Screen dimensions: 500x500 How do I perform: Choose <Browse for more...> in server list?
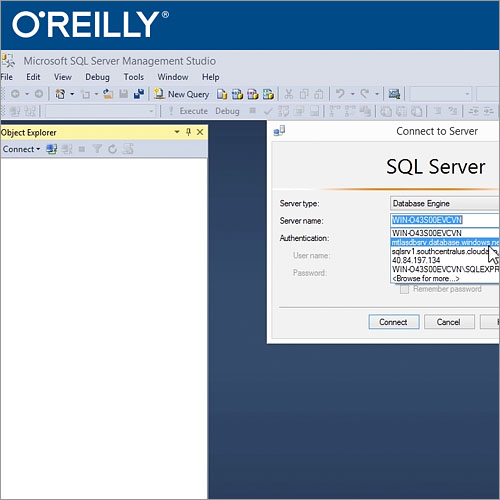(x=445, y=278)
